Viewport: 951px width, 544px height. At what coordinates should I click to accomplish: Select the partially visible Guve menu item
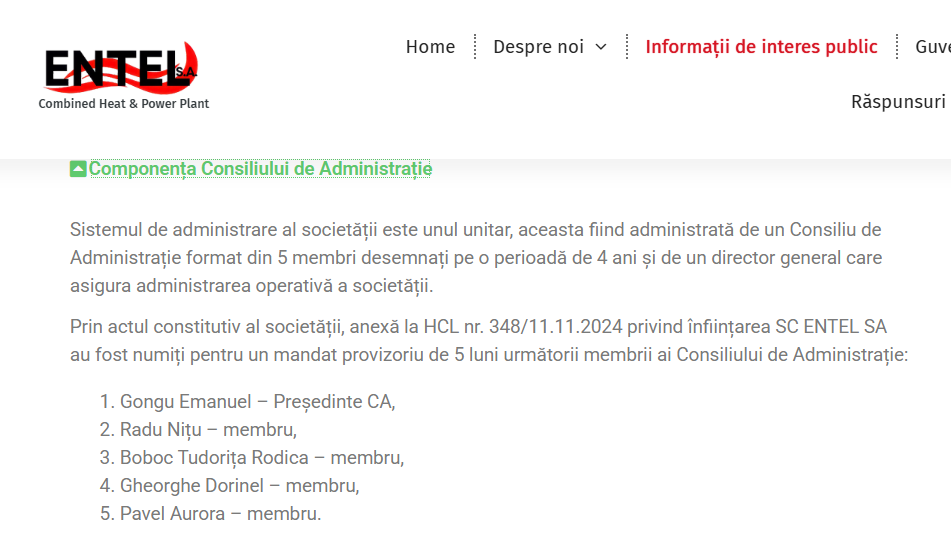(933, 47)
